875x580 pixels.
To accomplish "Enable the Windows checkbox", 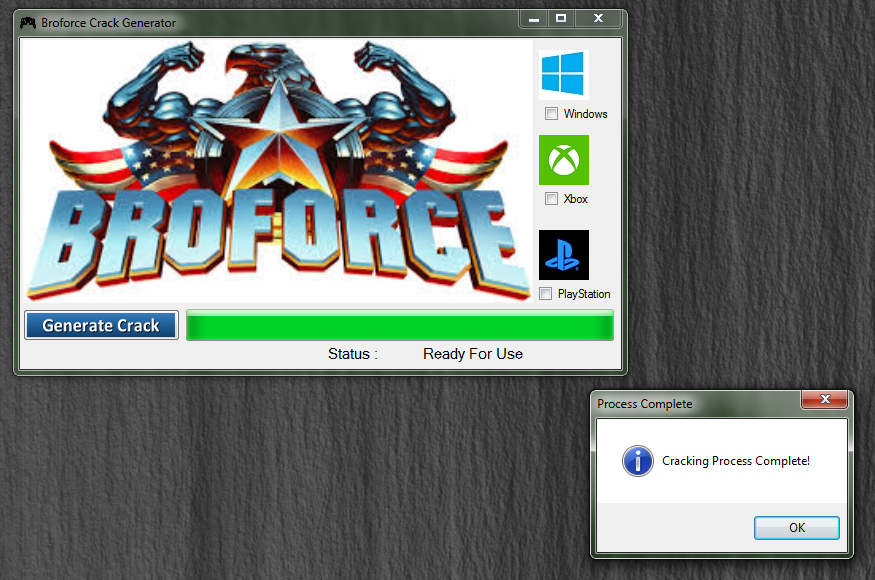I will pos(551,114).
